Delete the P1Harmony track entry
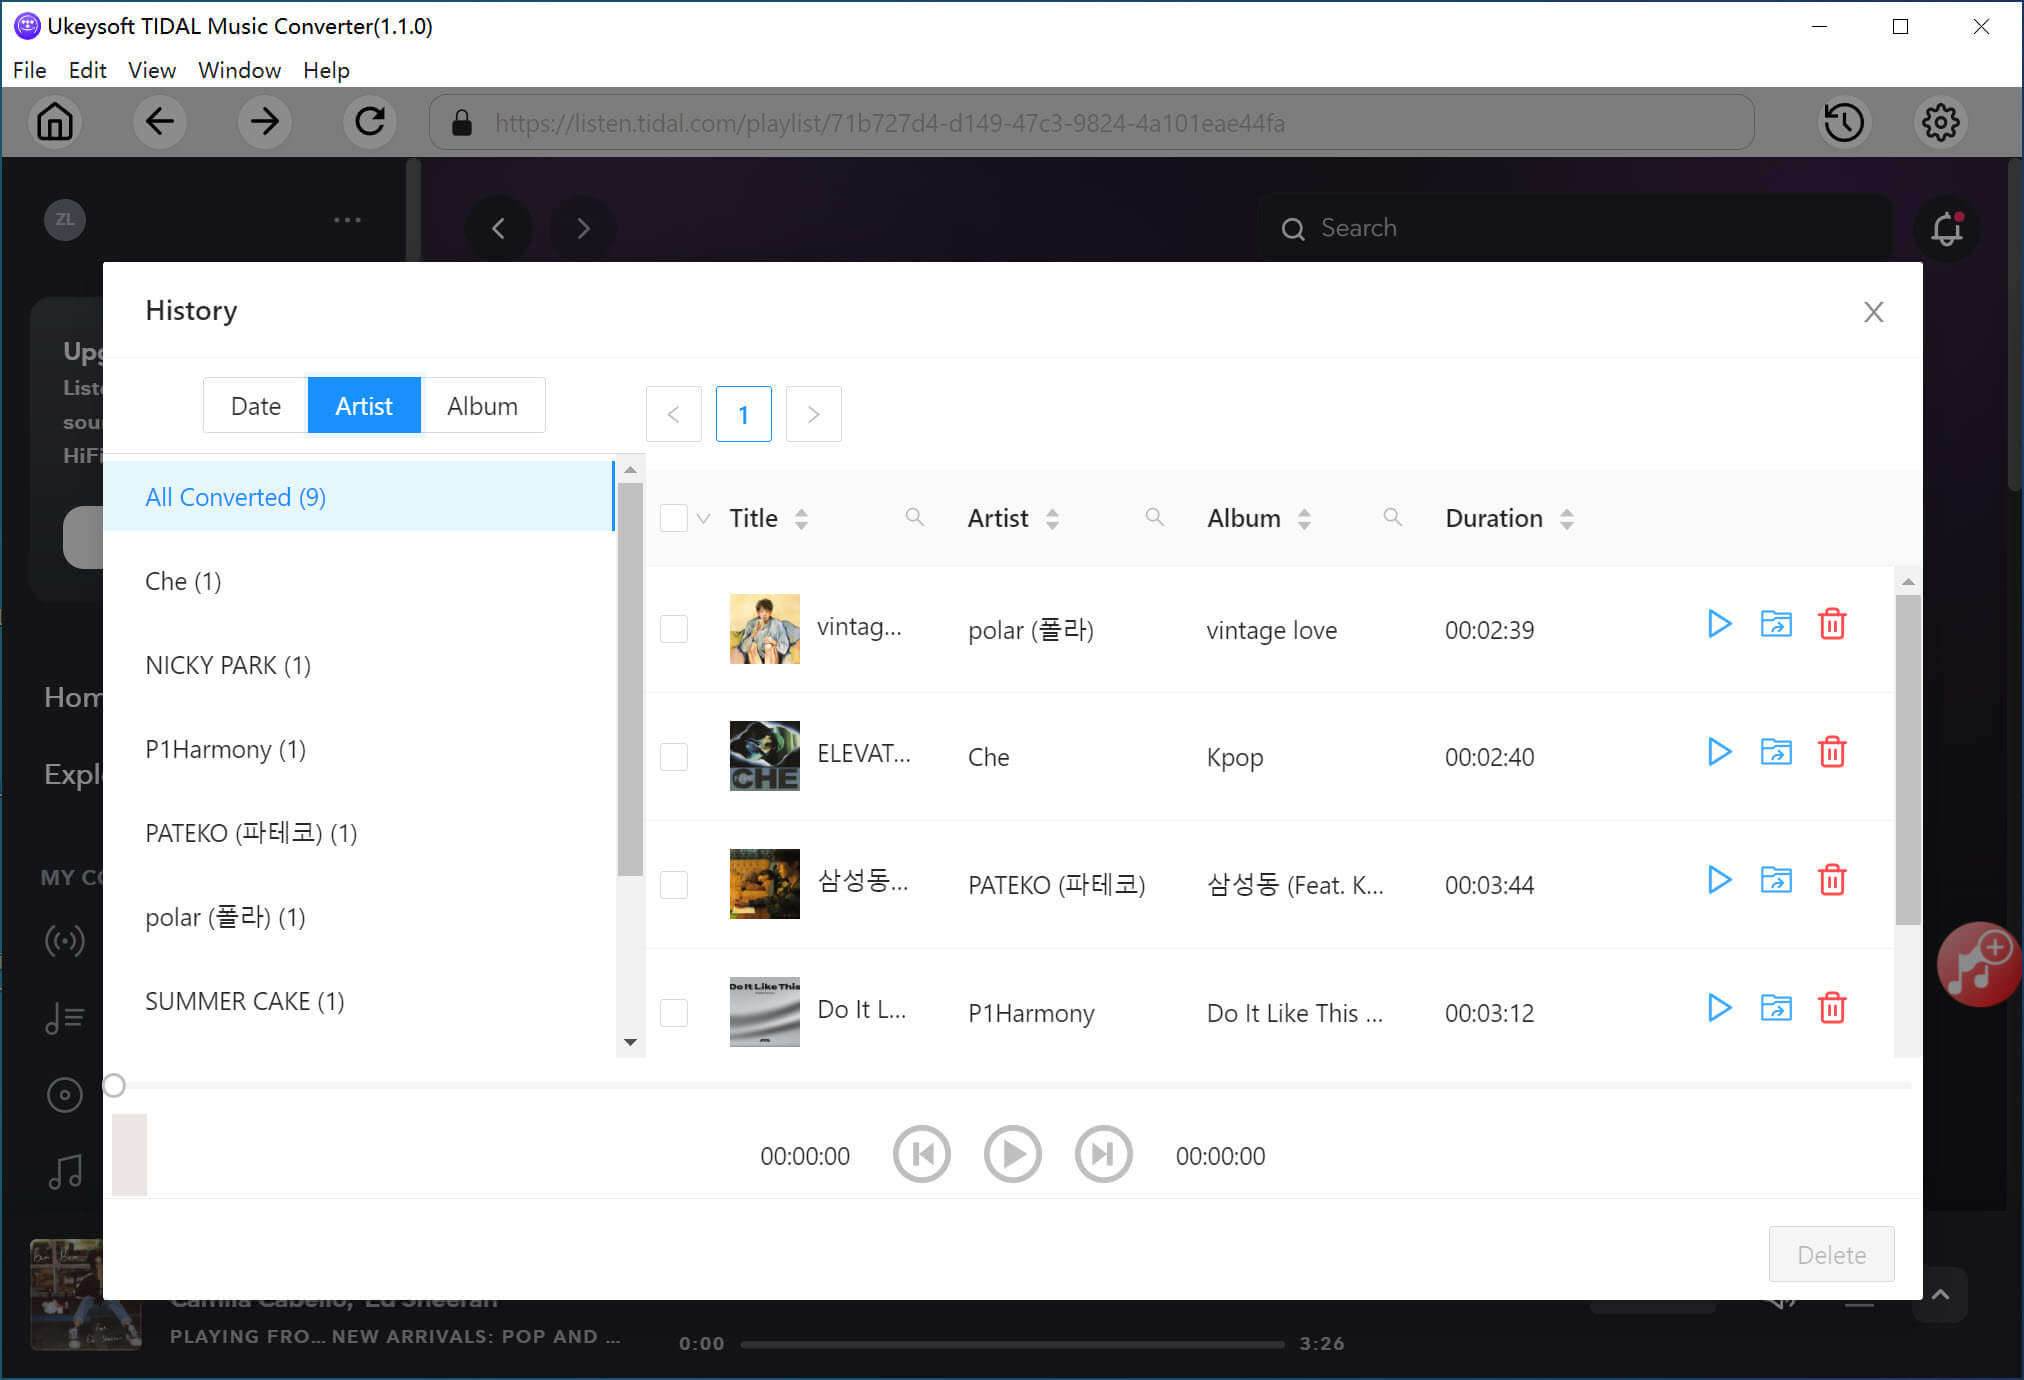The height and width of the screenshot is (1380, 2024). pyautogui.click(x=1832, y=1008)
